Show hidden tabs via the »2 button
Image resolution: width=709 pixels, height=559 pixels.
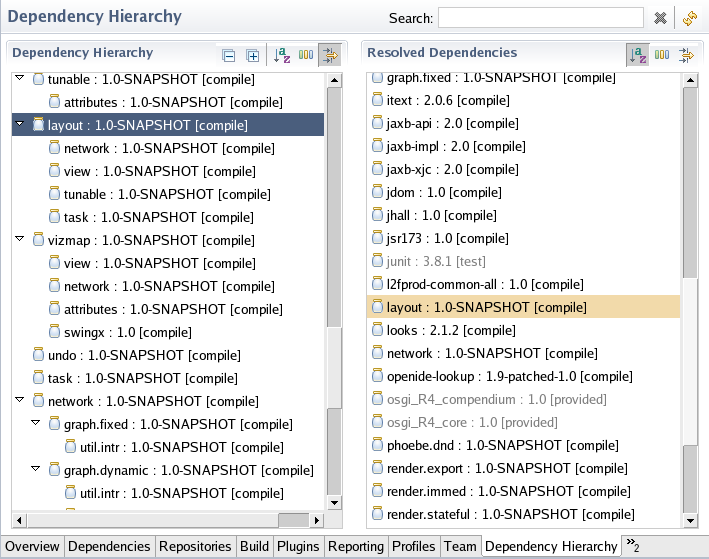632,545
